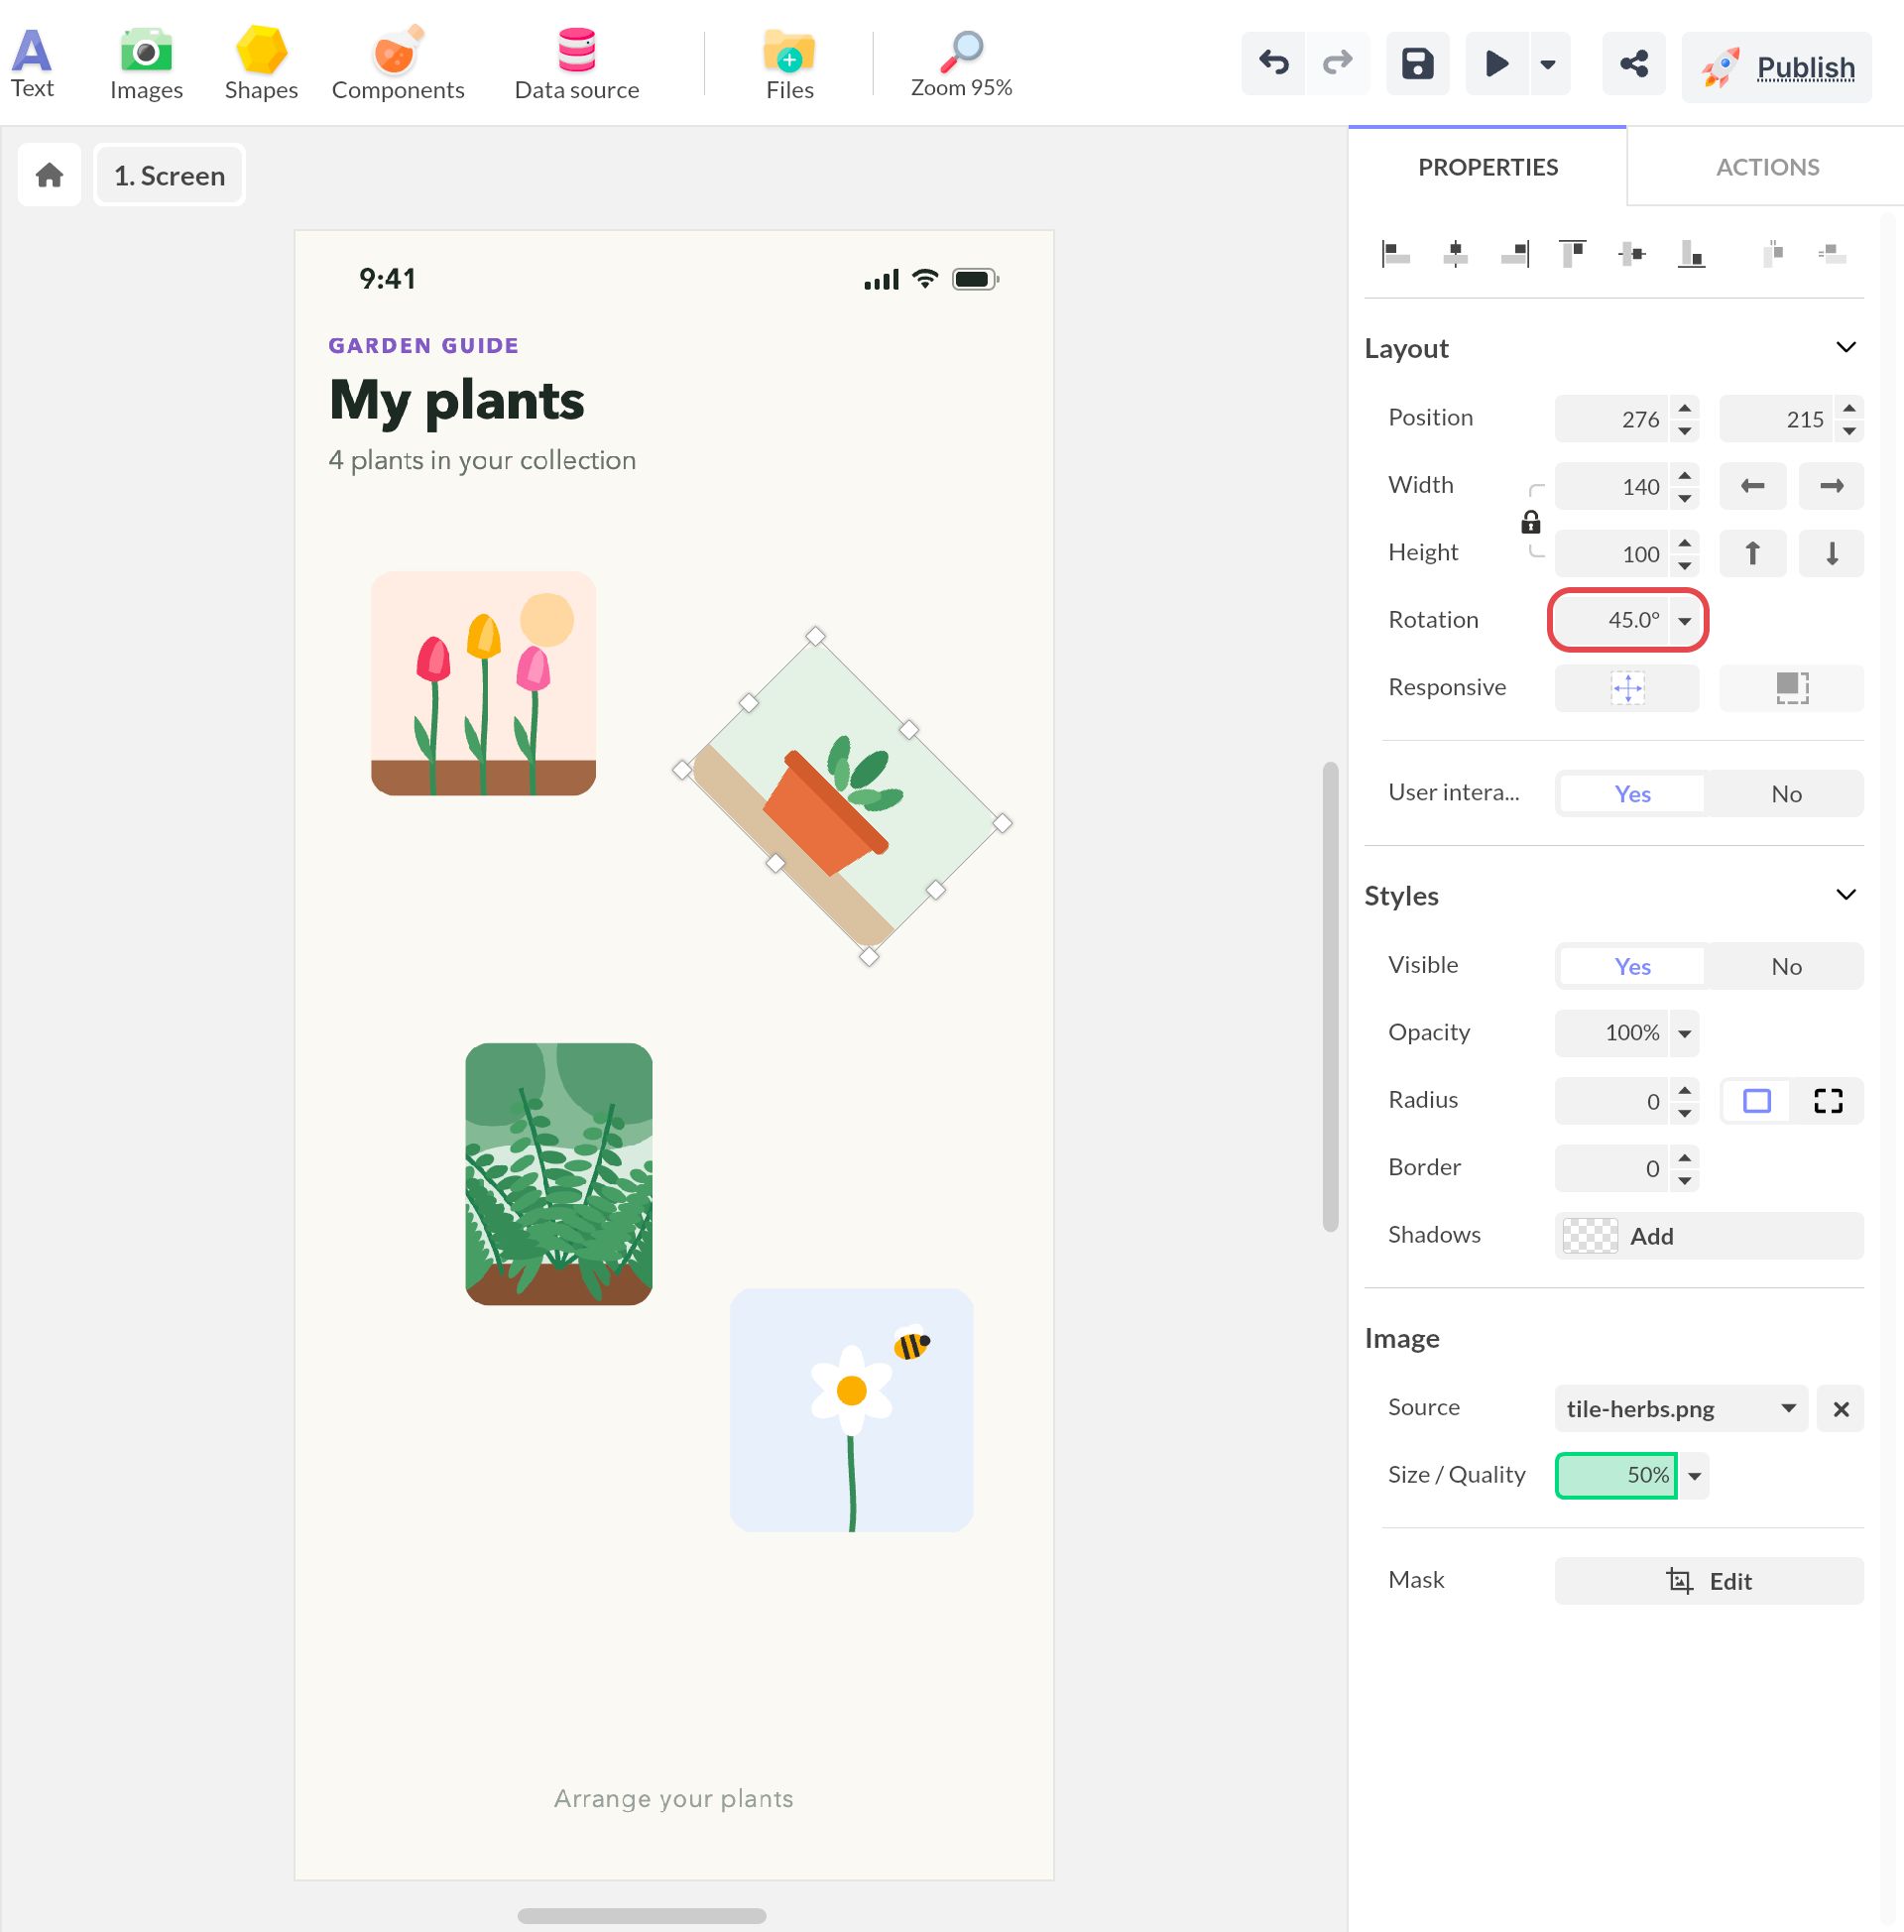The height and width of the screenshot is (1932, 1904).
Task: Start preview with the play icon
Action: [x=1496, y=64]
